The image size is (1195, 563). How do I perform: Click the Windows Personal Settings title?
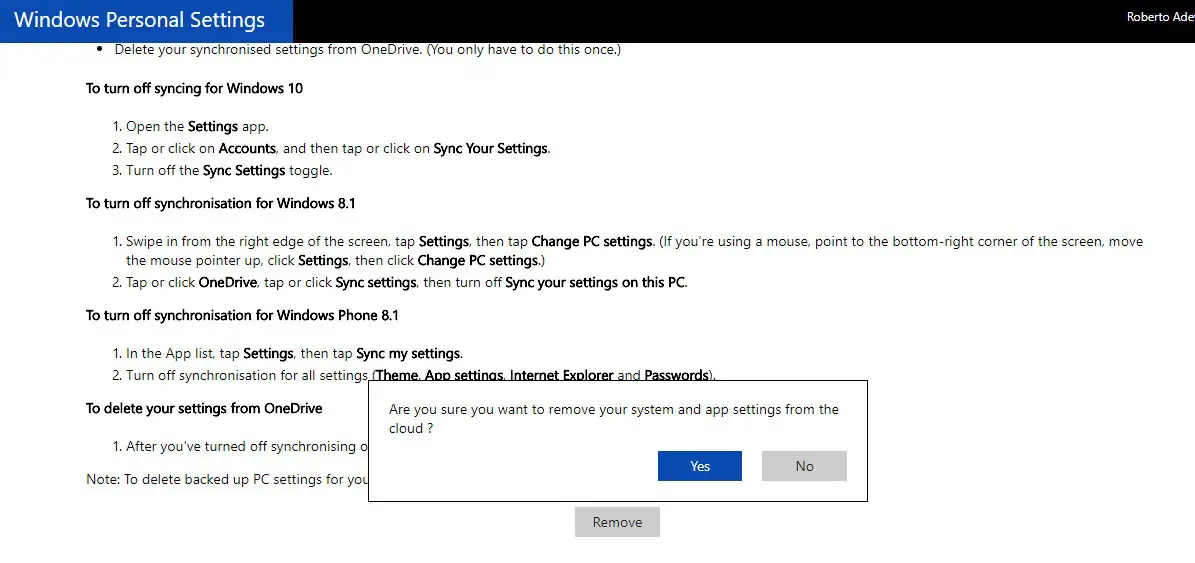pyautogui.click(x=140, y=21)
